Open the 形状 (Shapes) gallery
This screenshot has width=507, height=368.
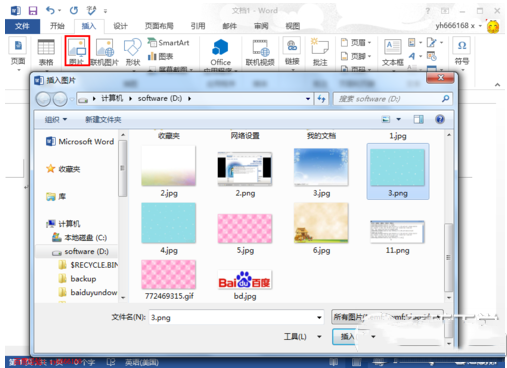point(133,52)
